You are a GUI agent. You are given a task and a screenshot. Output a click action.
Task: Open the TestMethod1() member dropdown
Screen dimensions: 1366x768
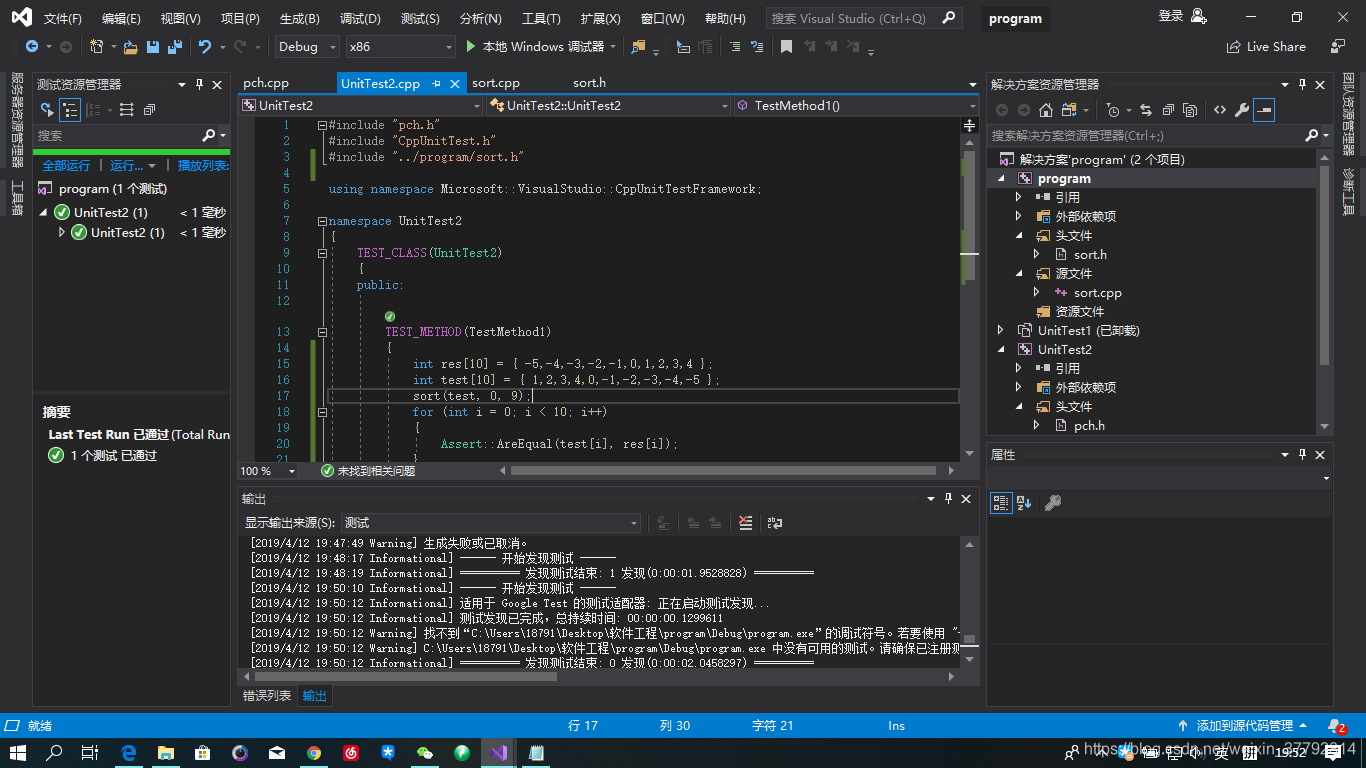(x=856, y=105)
